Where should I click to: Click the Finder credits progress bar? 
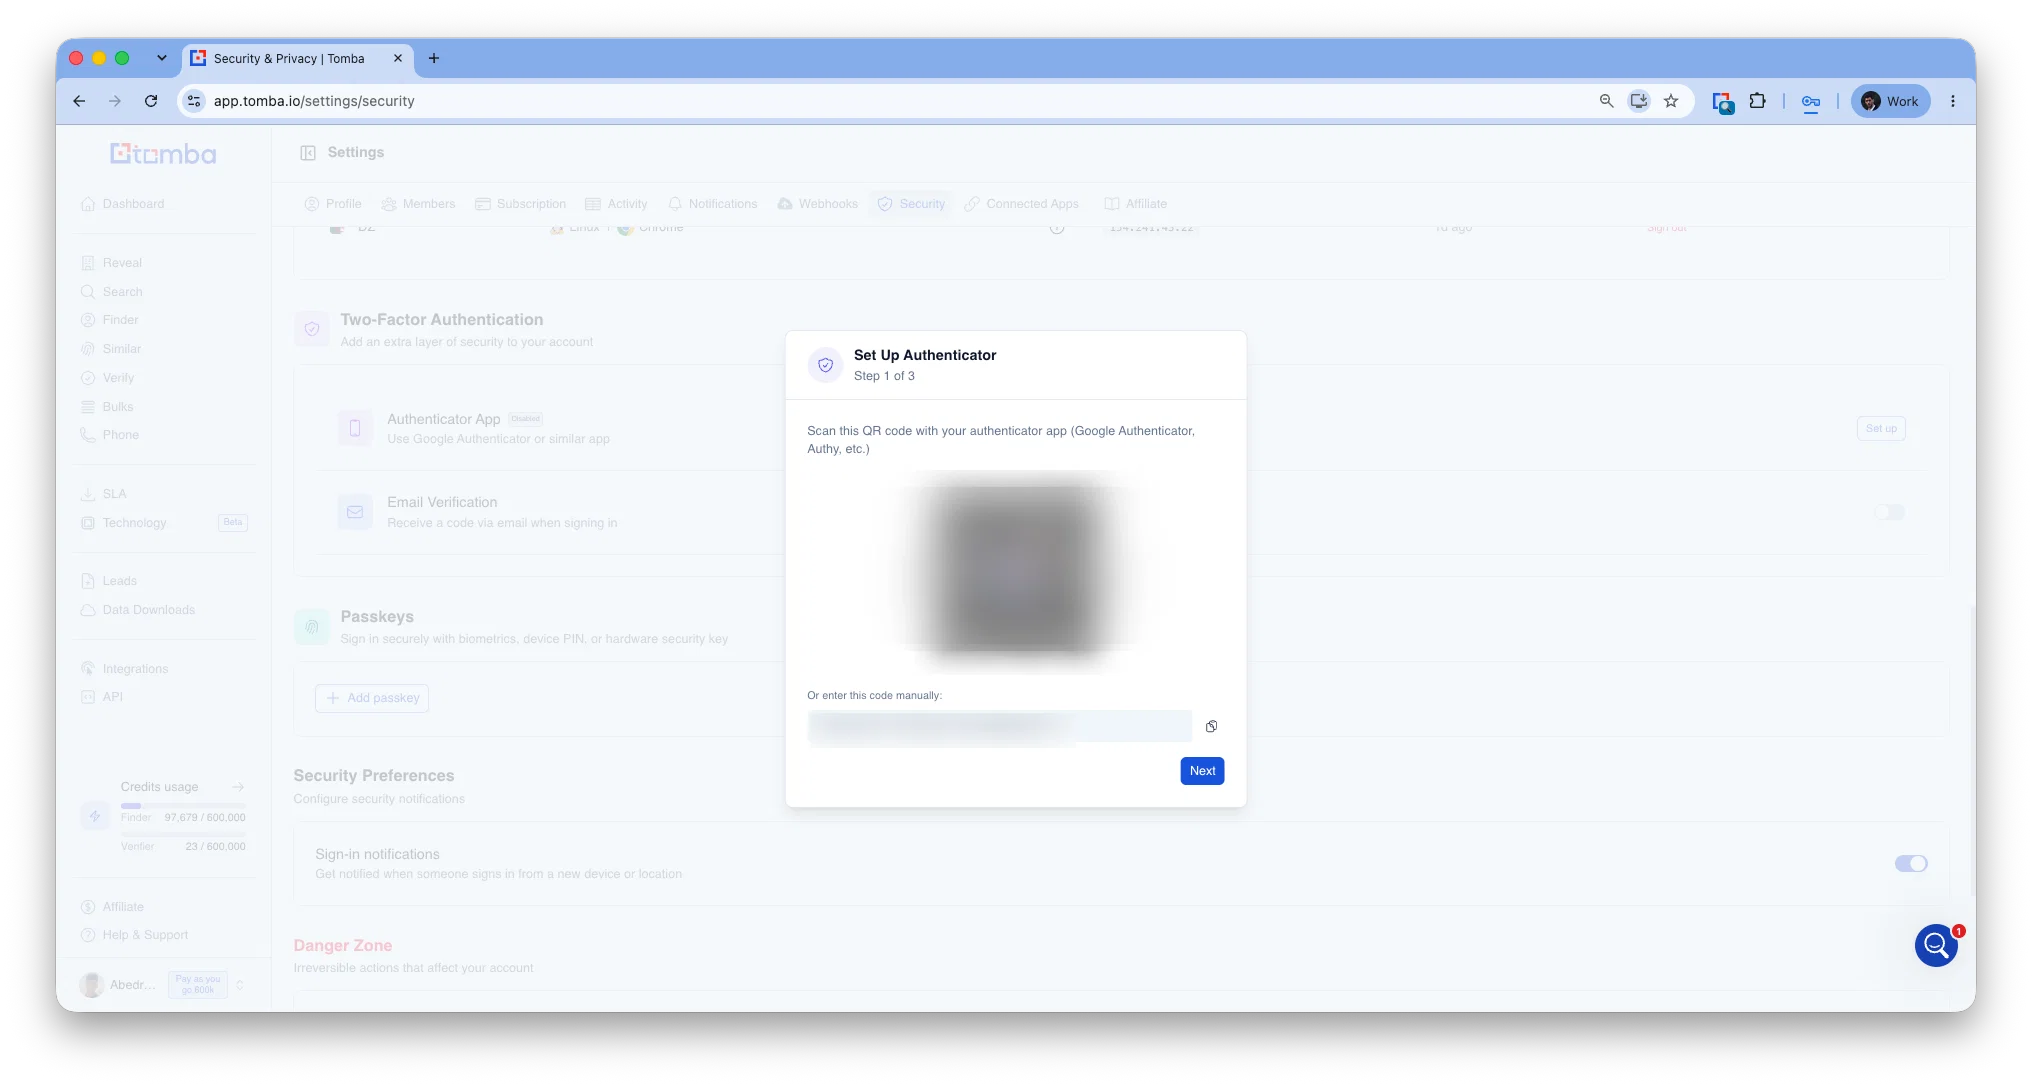pos(183,805)
